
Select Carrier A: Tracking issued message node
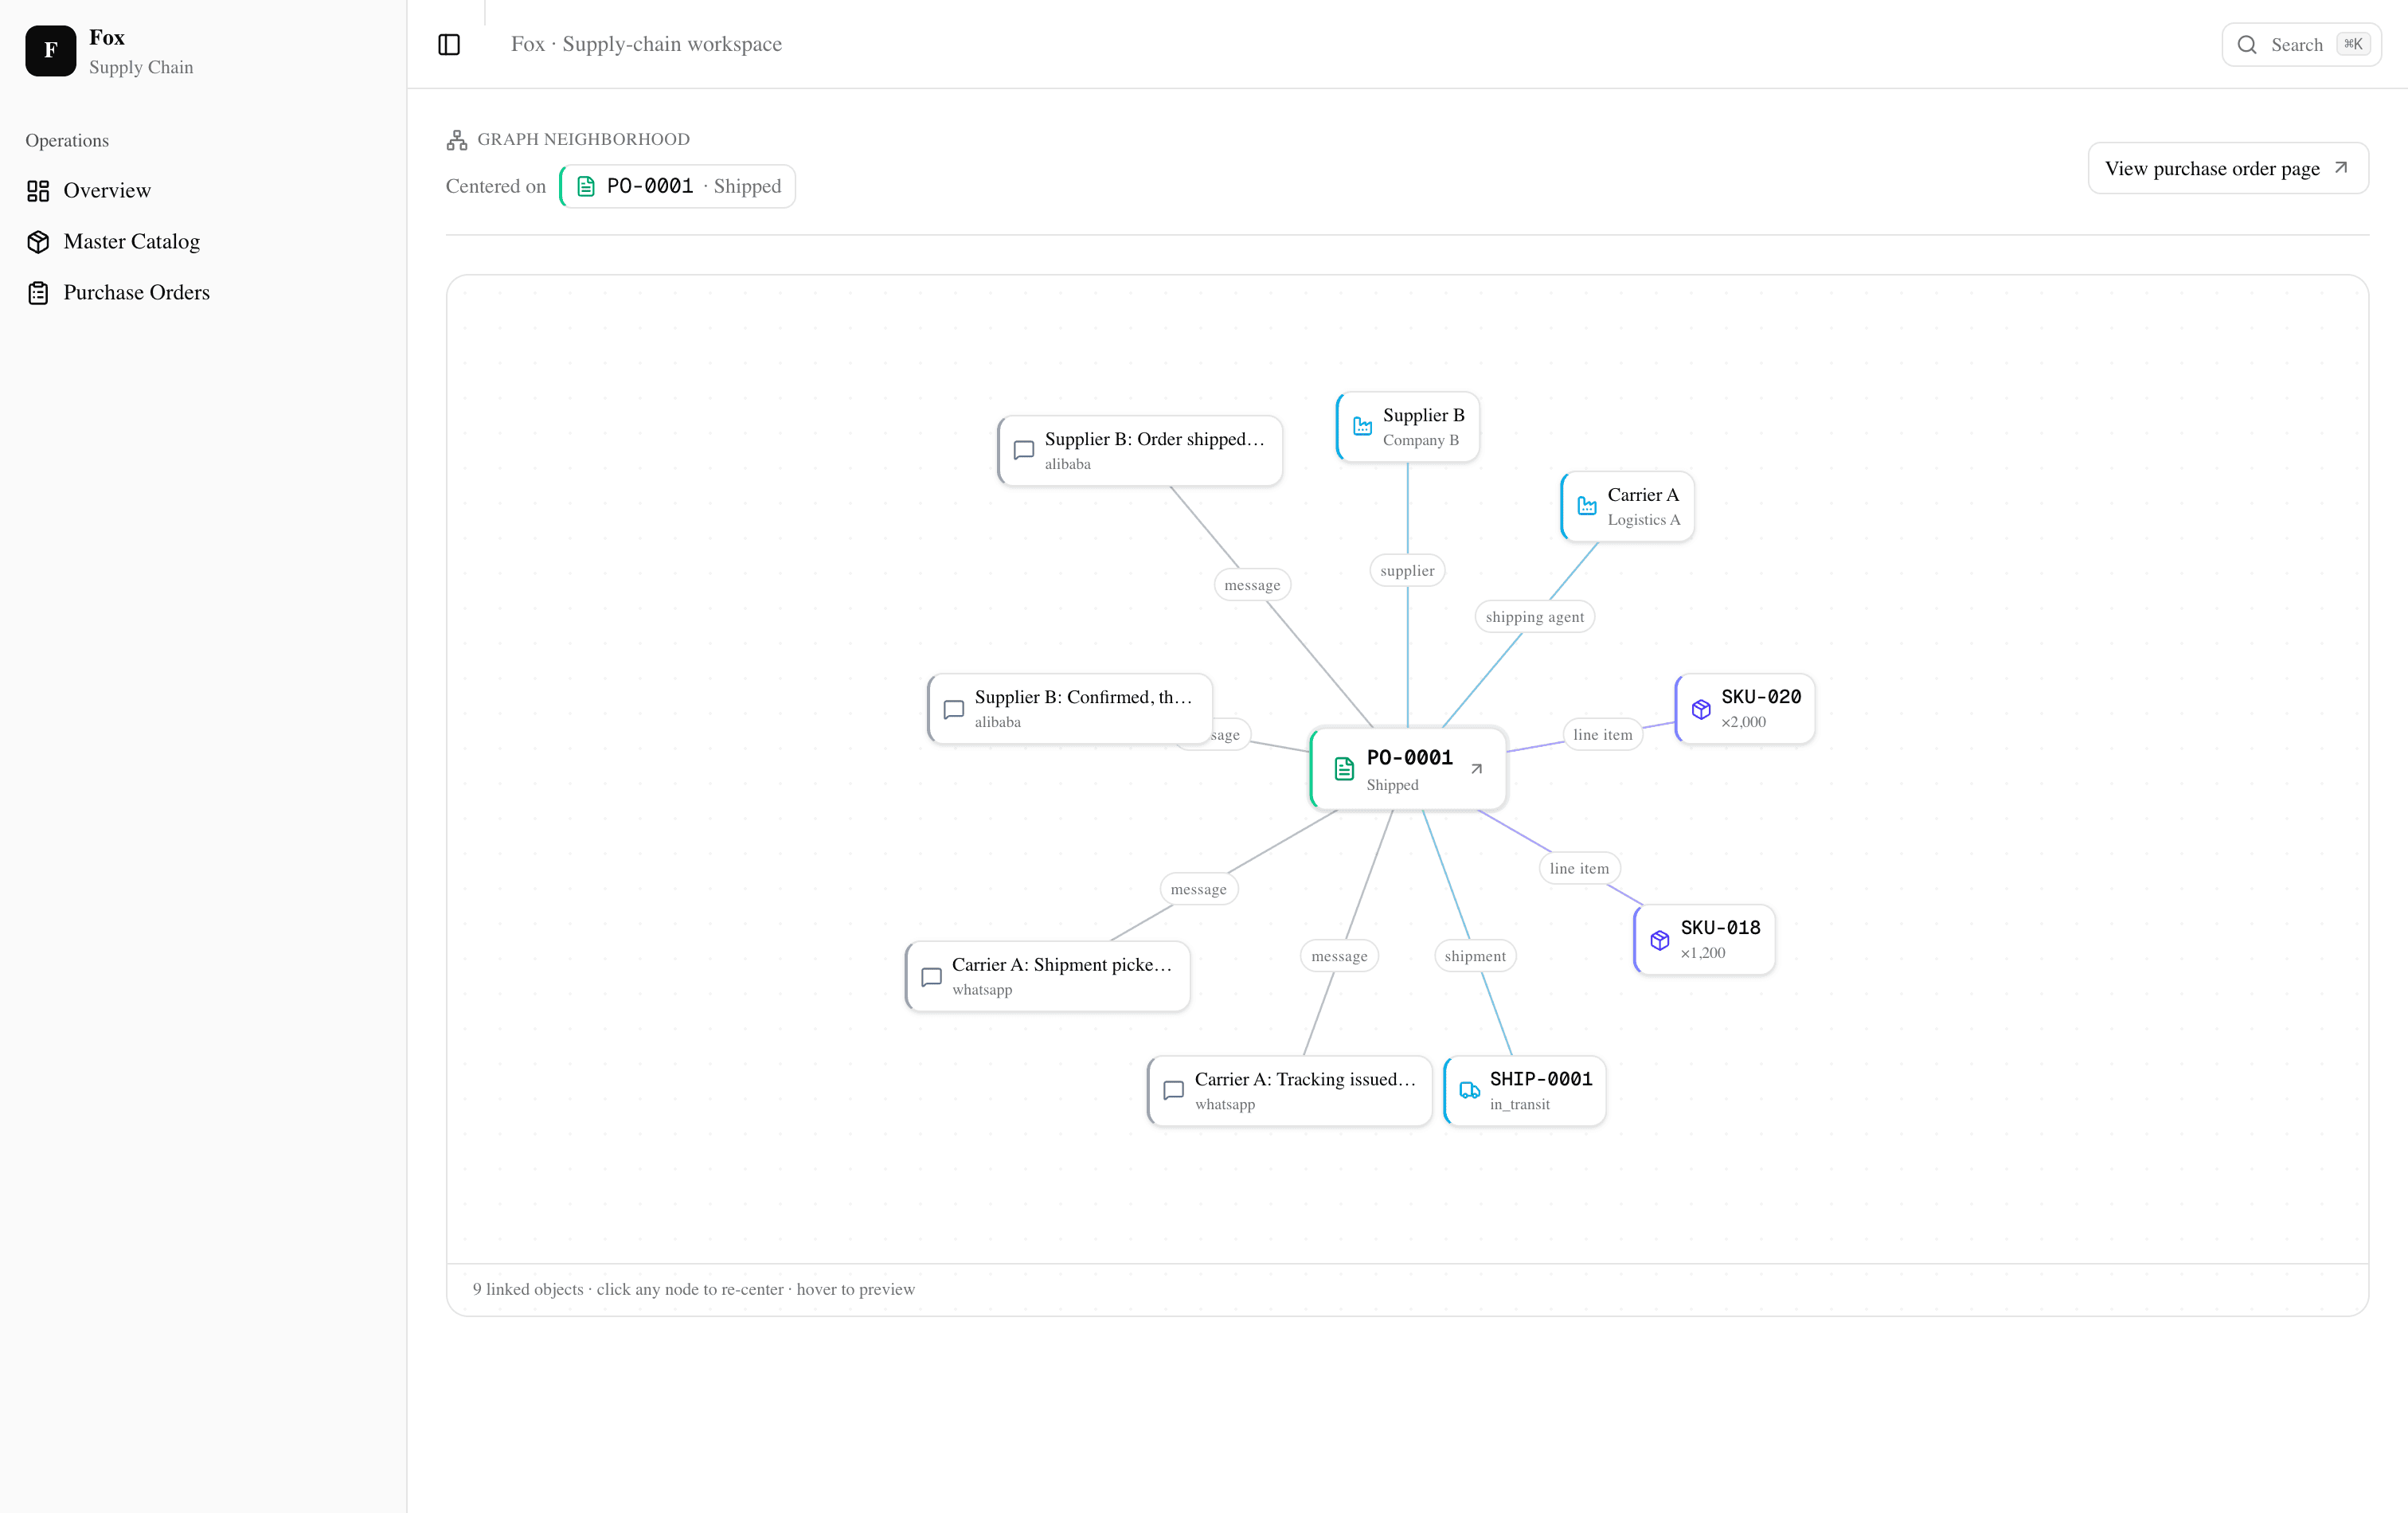pyautogui.click(x=1290, y=1091)
